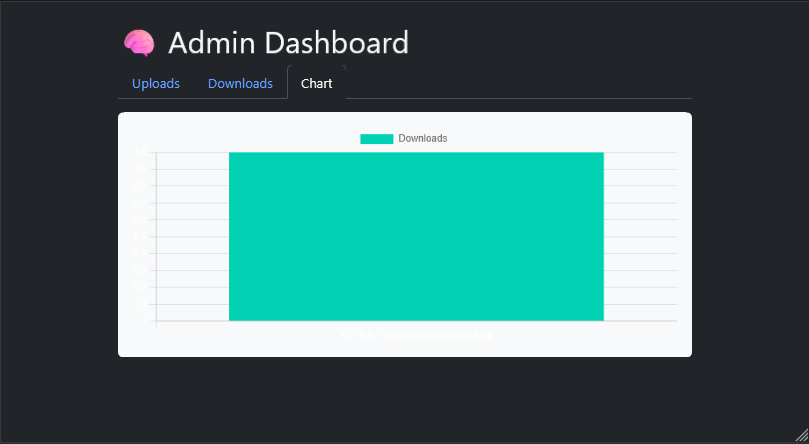
Task: Switch to the Downloads tab
Action: [240, 83]
